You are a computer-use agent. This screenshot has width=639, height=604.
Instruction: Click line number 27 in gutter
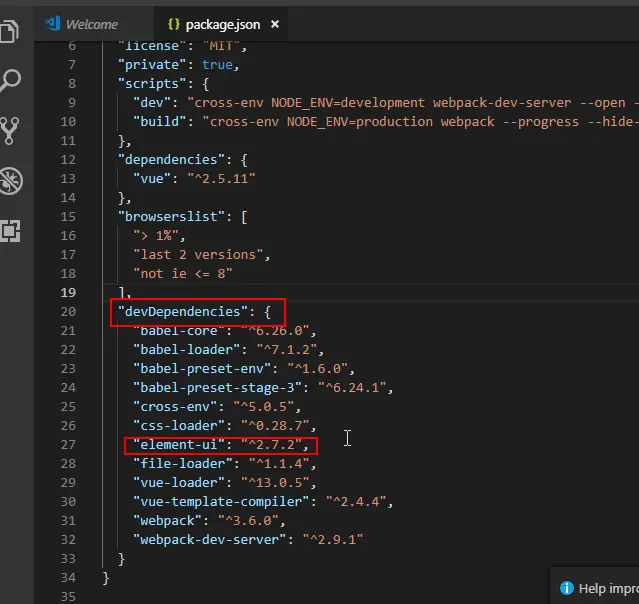68,444
